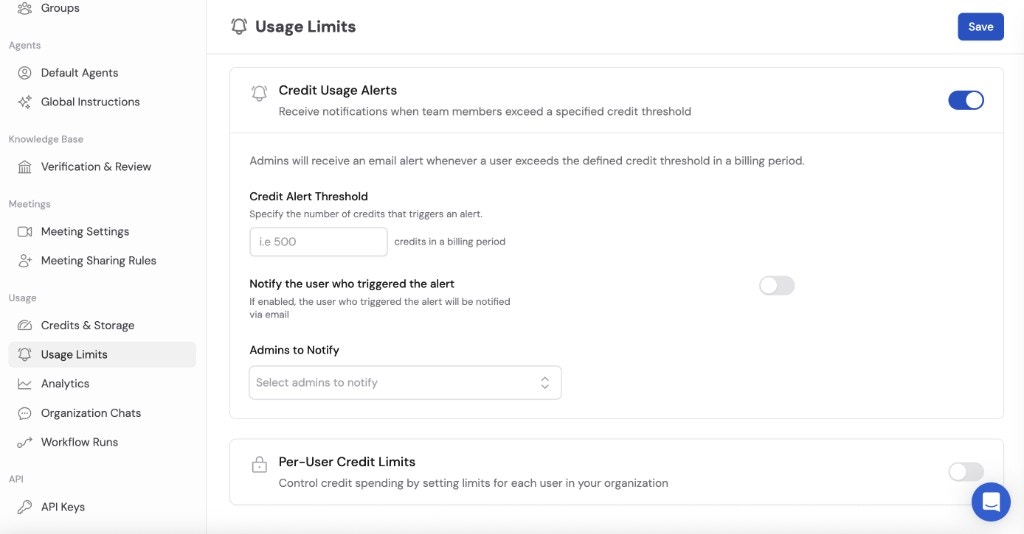Viewport: 1024px width, 534px height.
Task: Click 'Specify the number of credits' helper text
Action: tap(366, 214)
